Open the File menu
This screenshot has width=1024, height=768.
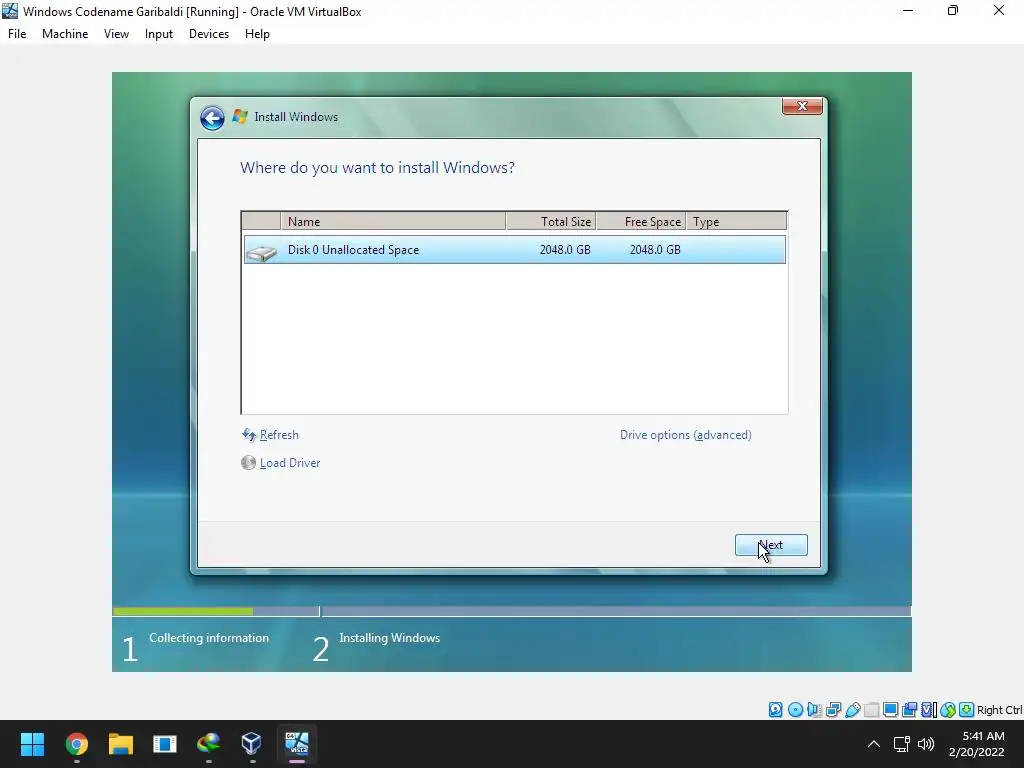17,34
